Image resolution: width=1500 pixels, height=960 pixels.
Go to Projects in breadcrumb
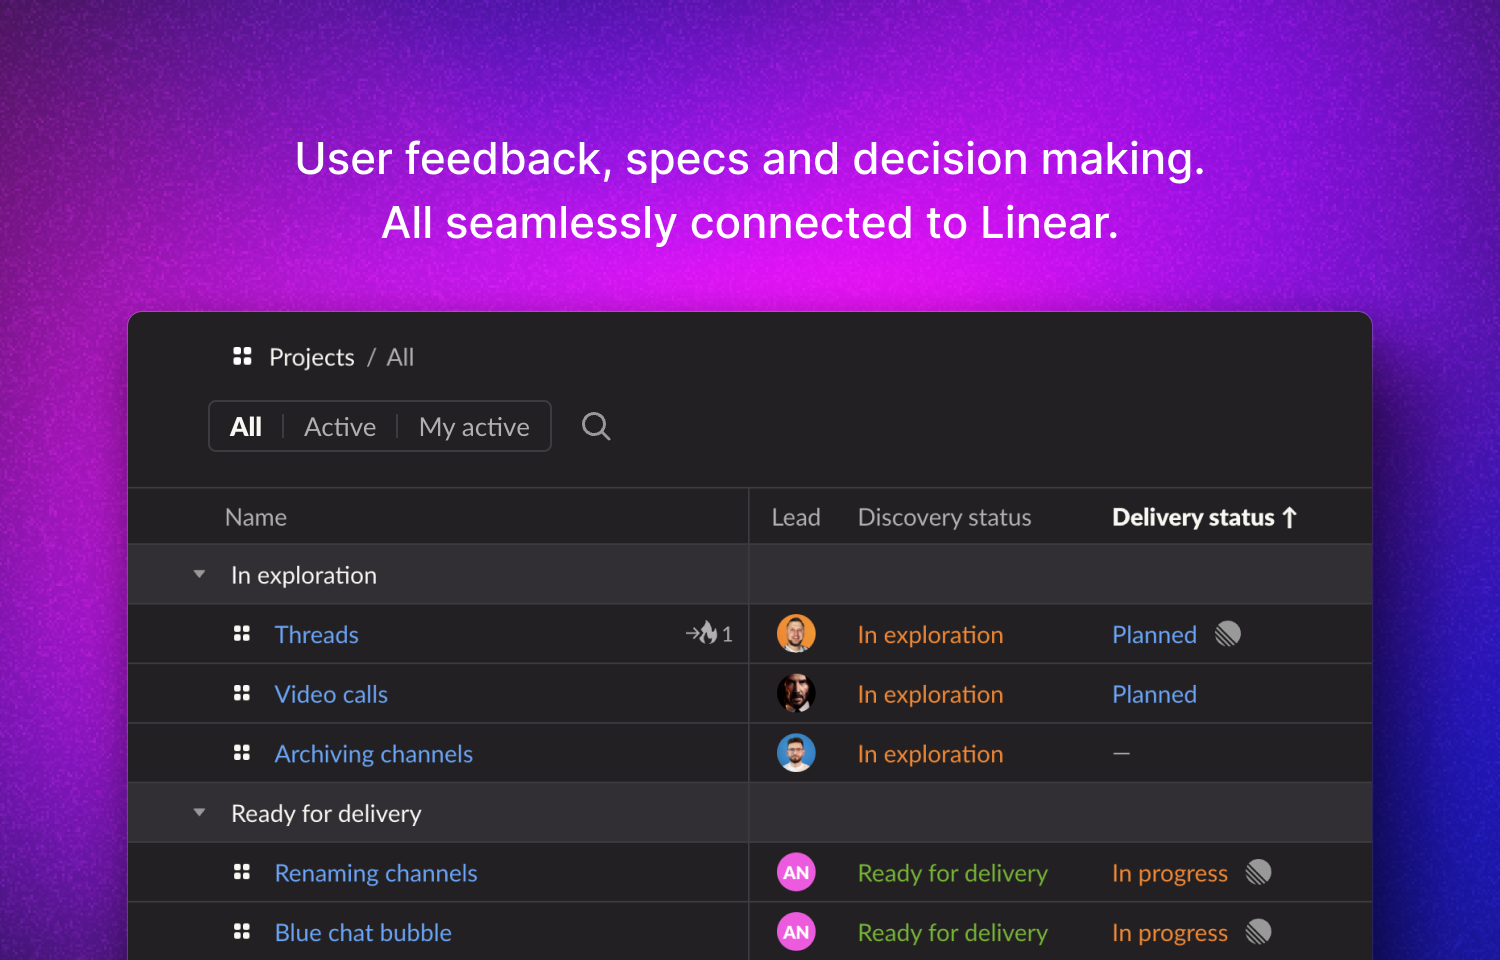pos(312,357)
